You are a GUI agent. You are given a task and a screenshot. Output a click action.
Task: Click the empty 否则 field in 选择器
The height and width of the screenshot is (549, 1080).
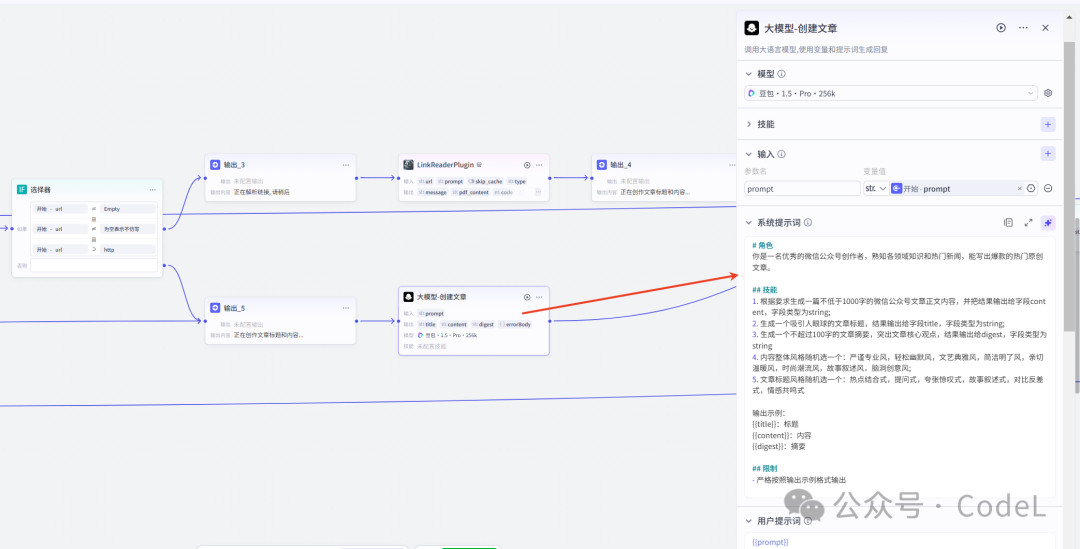[94, 265]
